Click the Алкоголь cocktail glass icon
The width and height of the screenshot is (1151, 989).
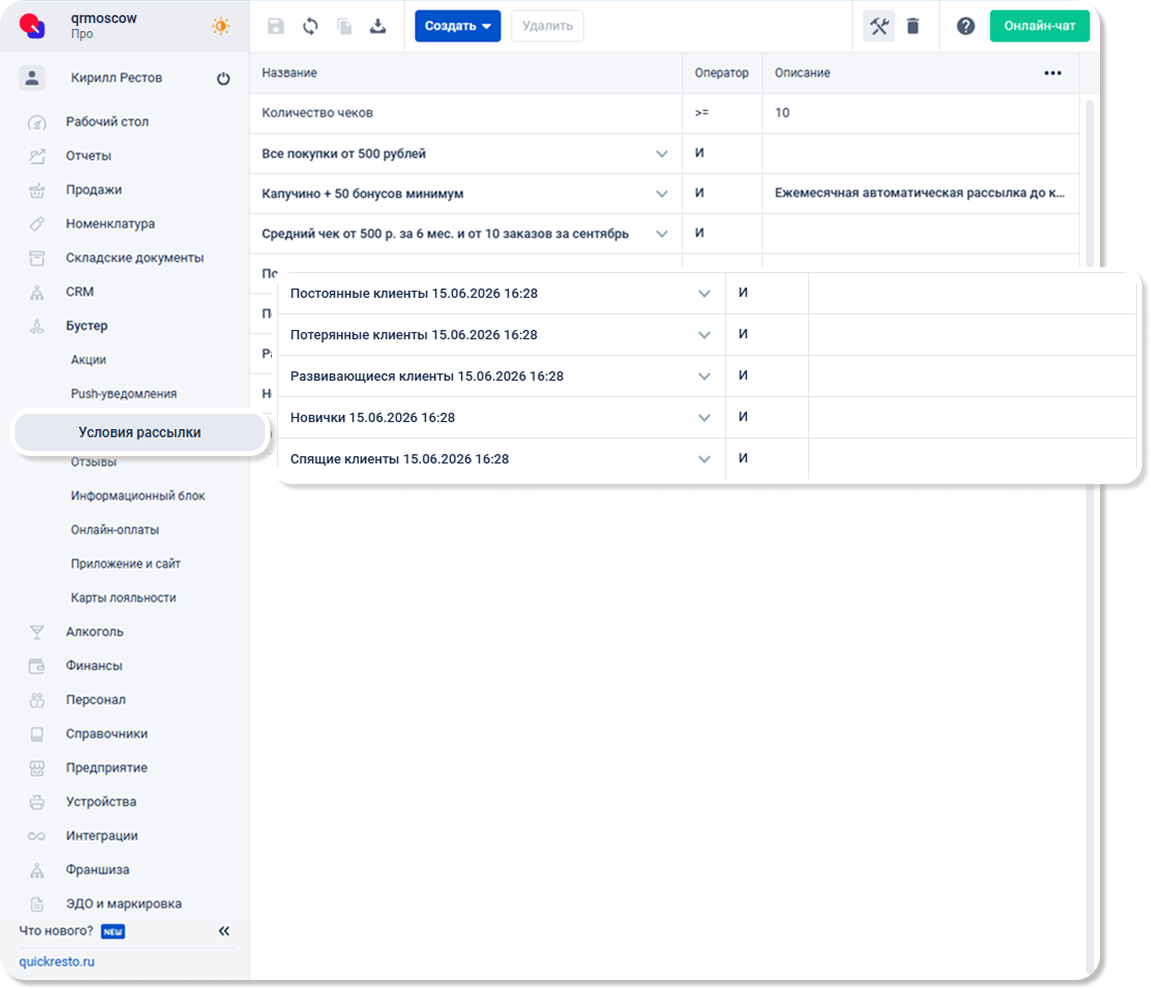(x=37, y=632)
